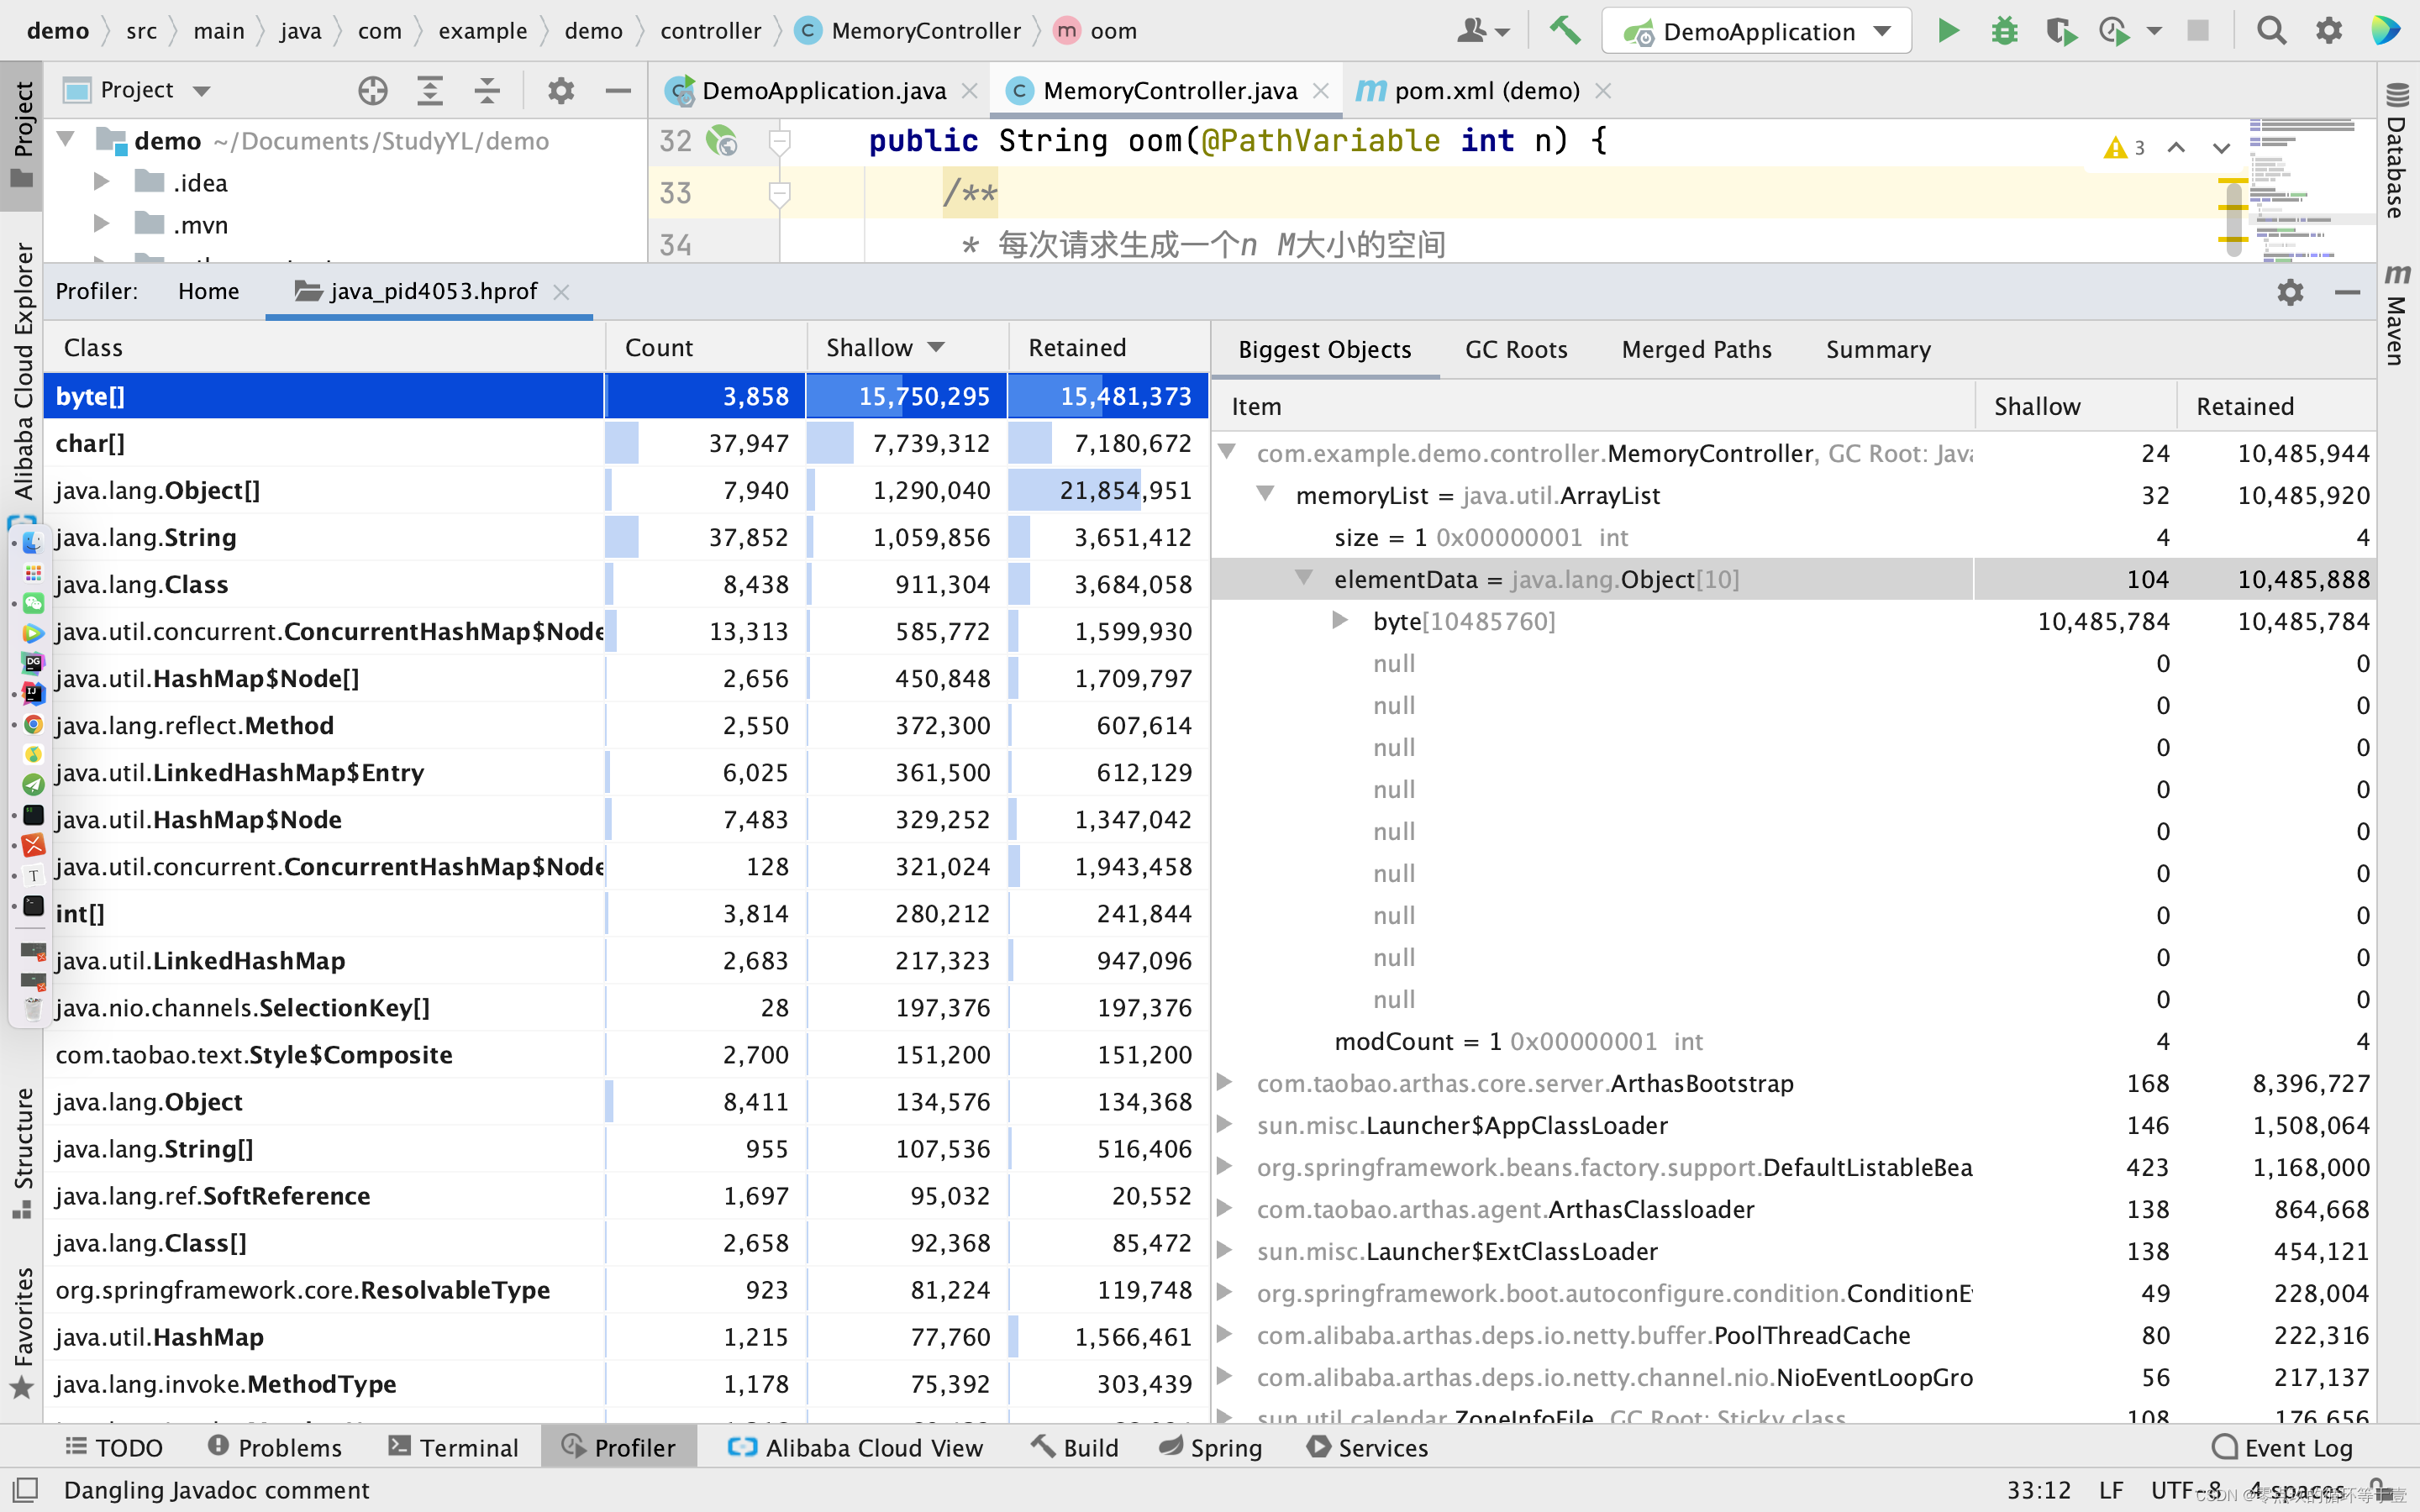Open the Summary tab
Viewport: 2420px width, 1512px height.
click(x=1878, y=349)
